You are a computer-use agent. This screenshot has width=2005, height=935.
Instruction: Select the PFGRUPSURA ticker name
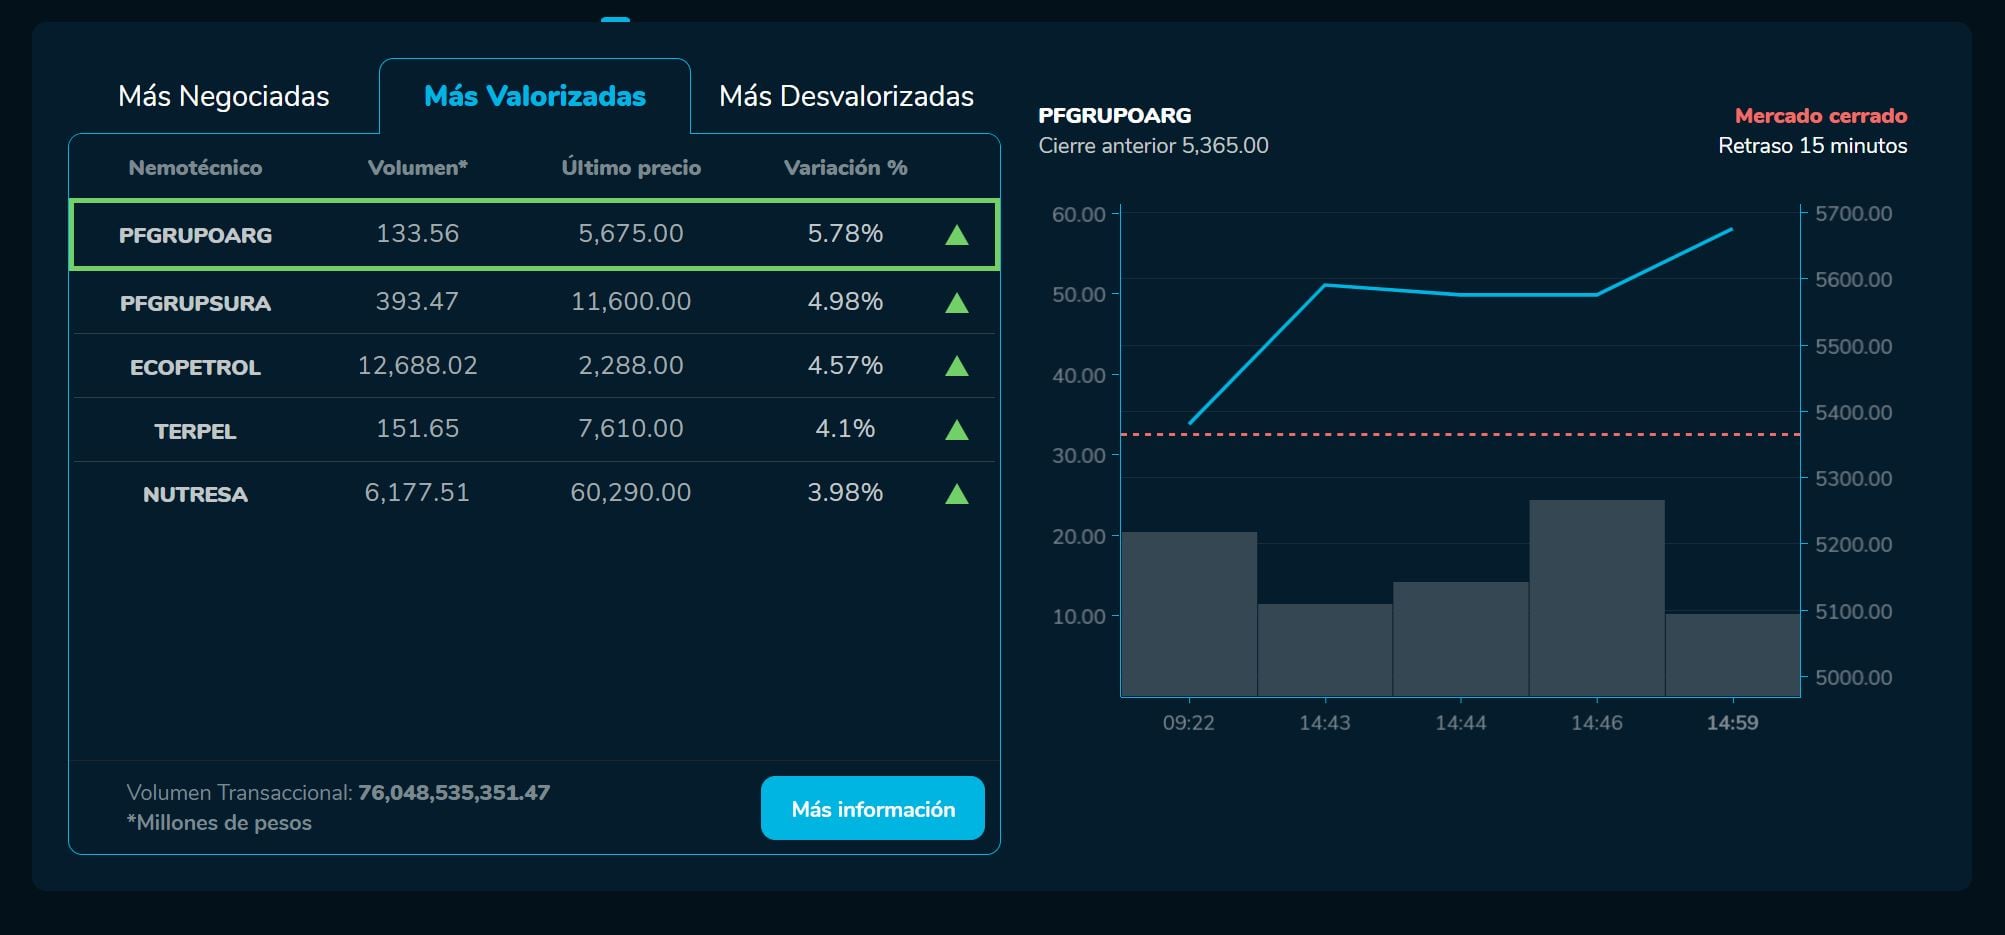click(x=195, y=303)
